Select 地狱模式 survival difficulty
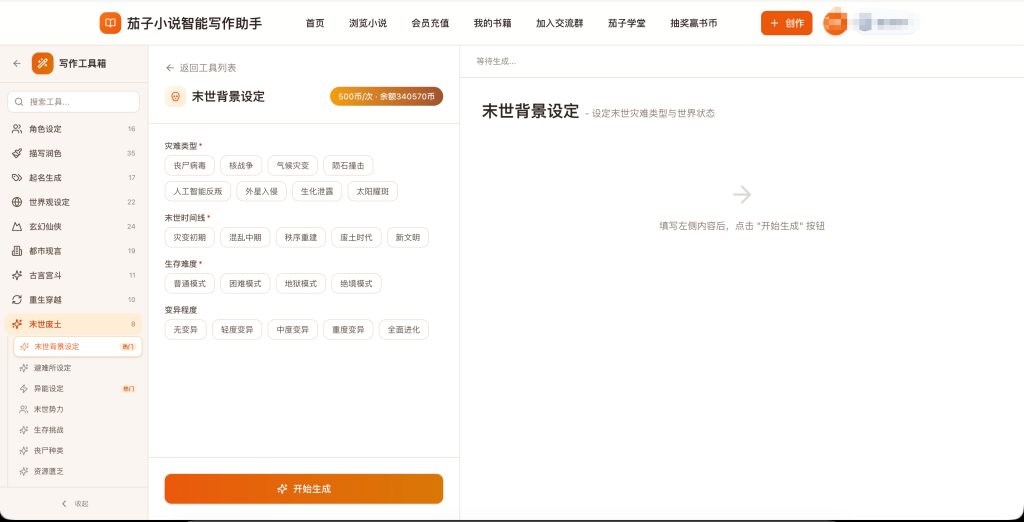This screenshot has width=1024, height=522. point(300,284)
